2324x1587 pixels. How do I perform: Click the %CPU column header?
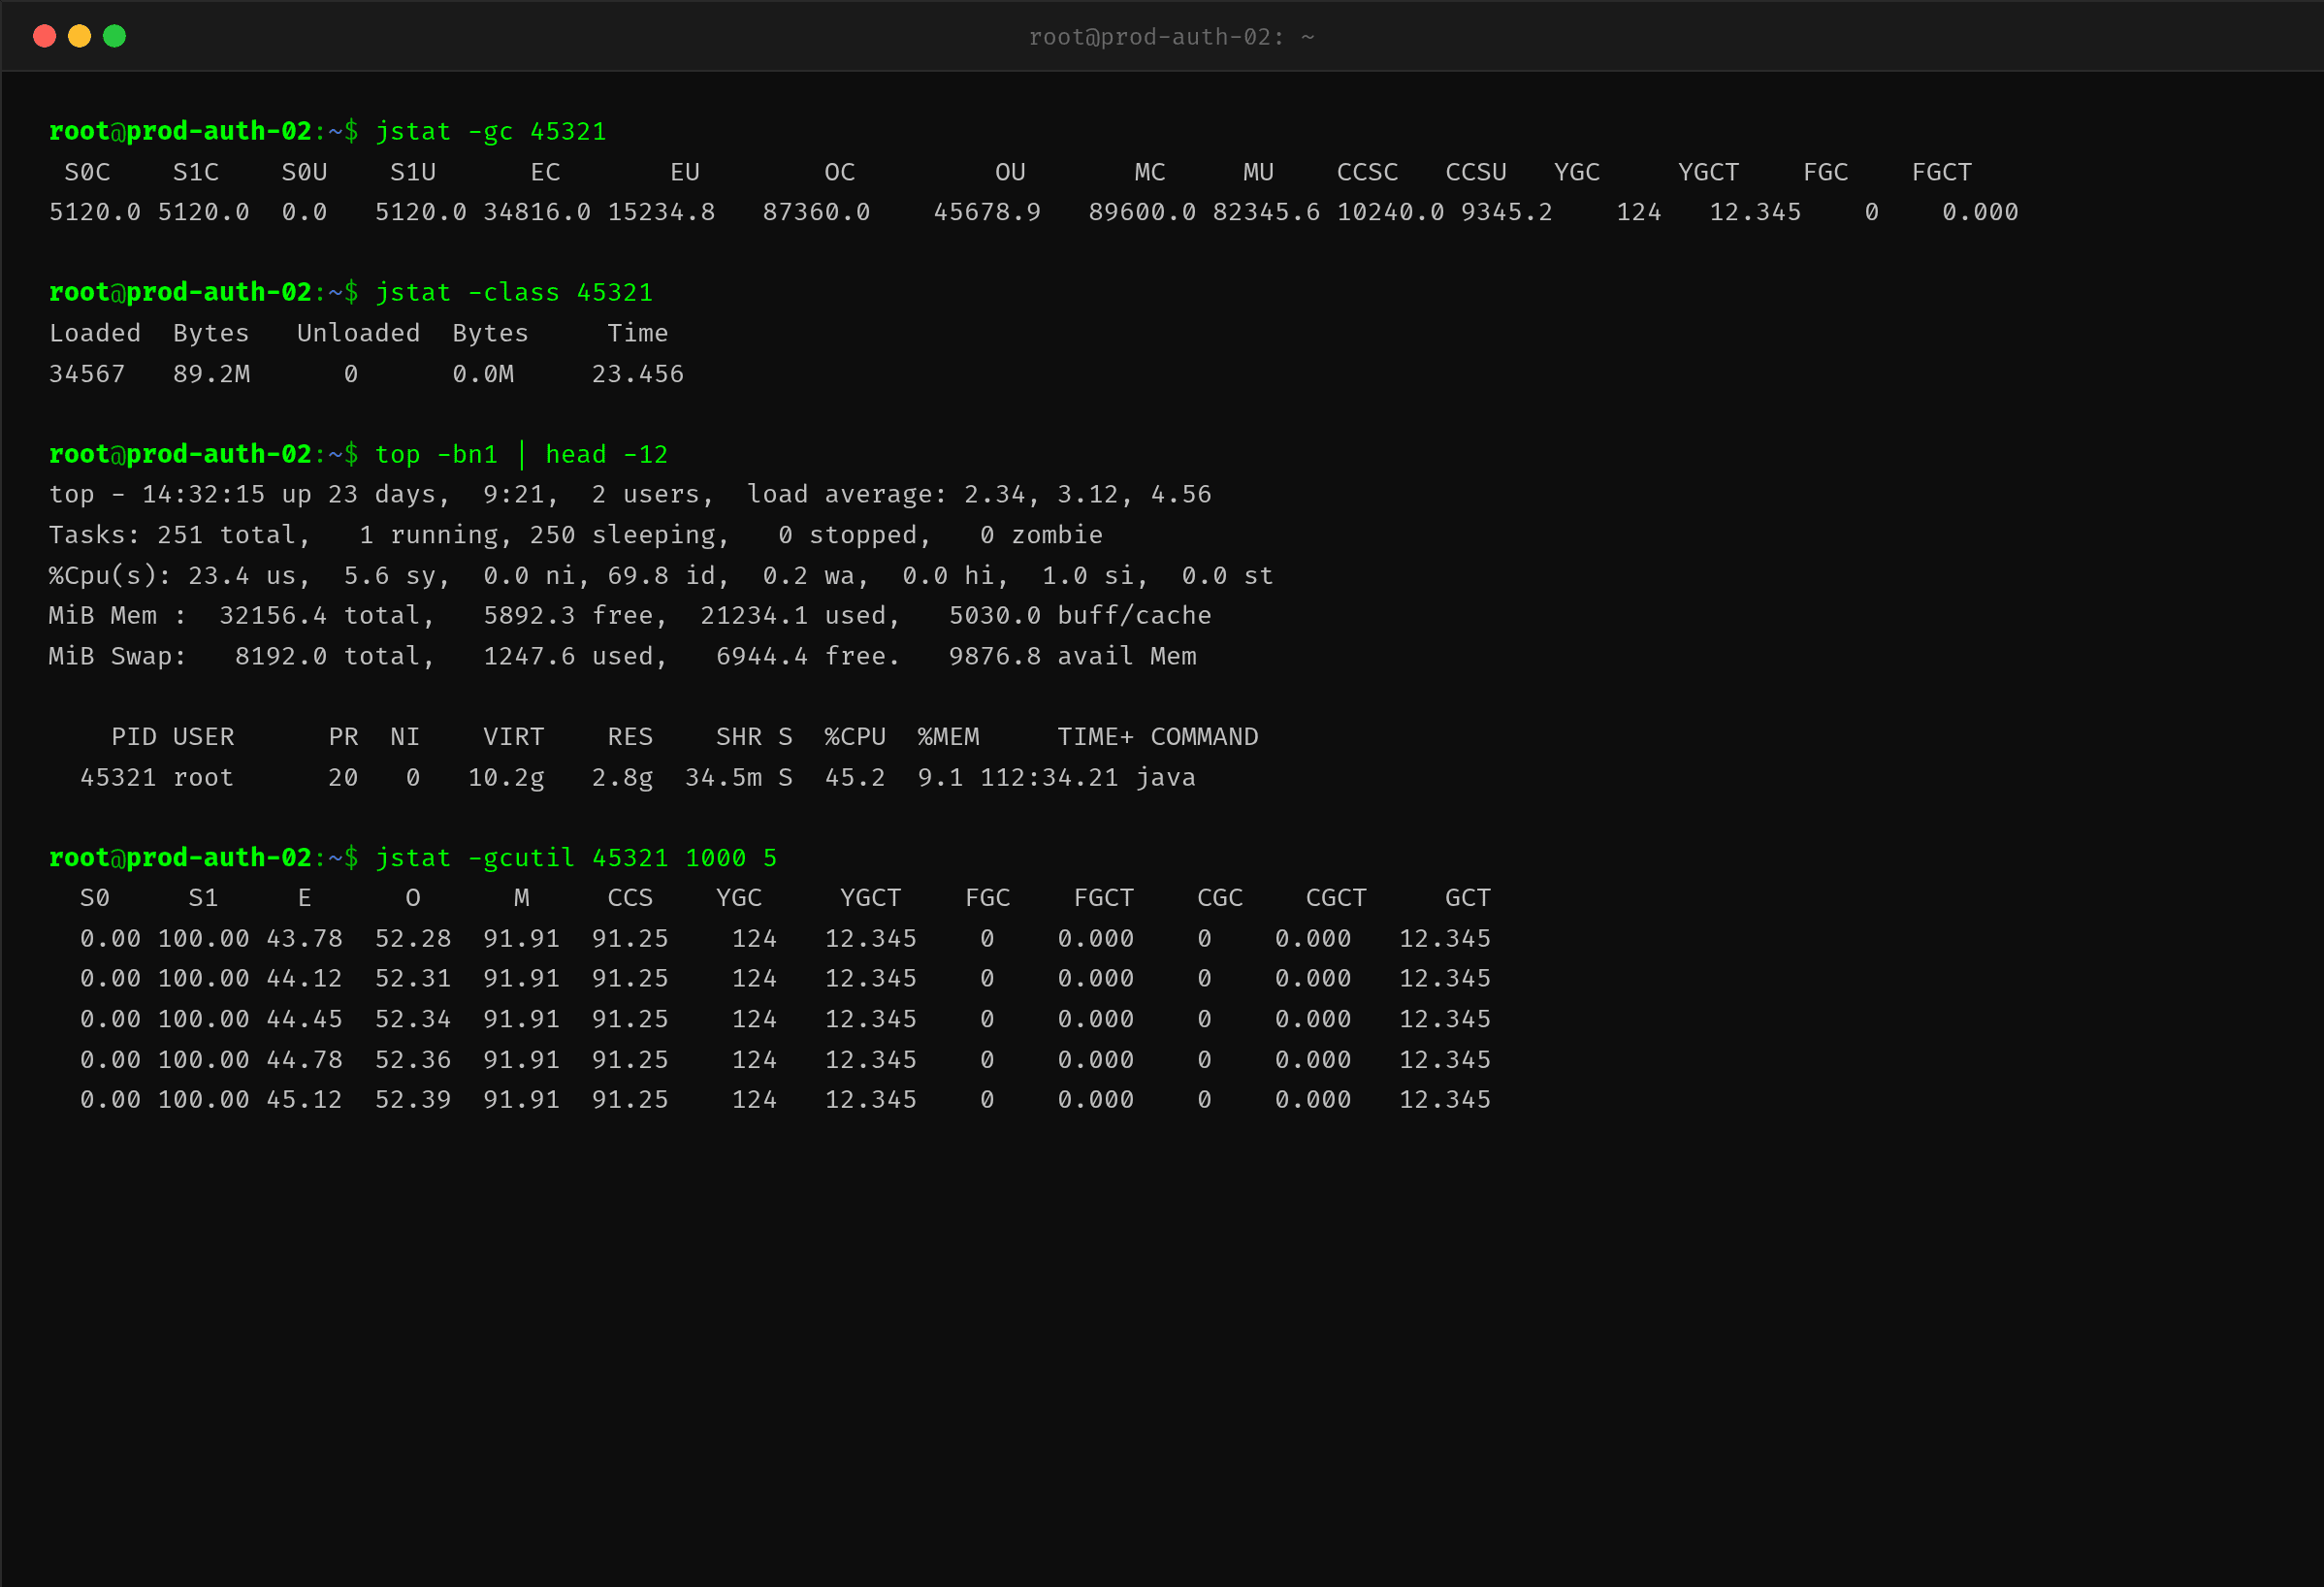coord(855,737)
